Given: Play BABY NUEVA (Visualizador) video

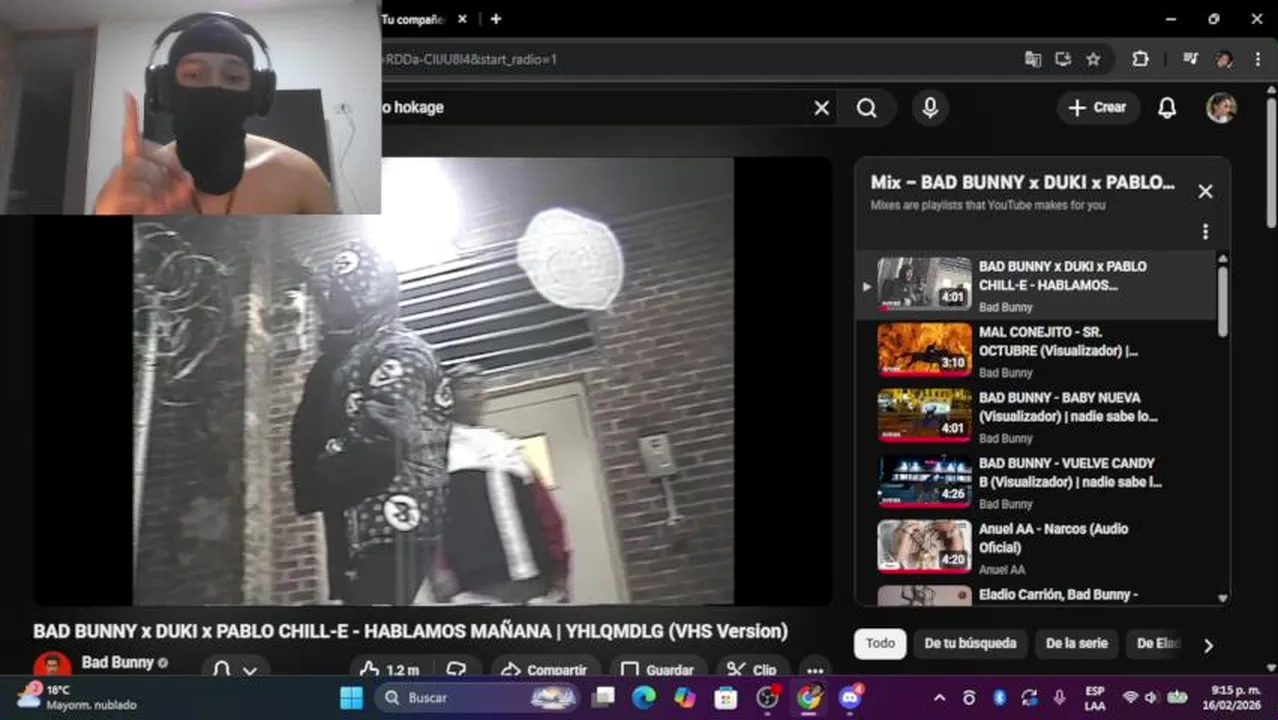Looking at the screenshot, I should pyautogui.click(x=924, y=416).
